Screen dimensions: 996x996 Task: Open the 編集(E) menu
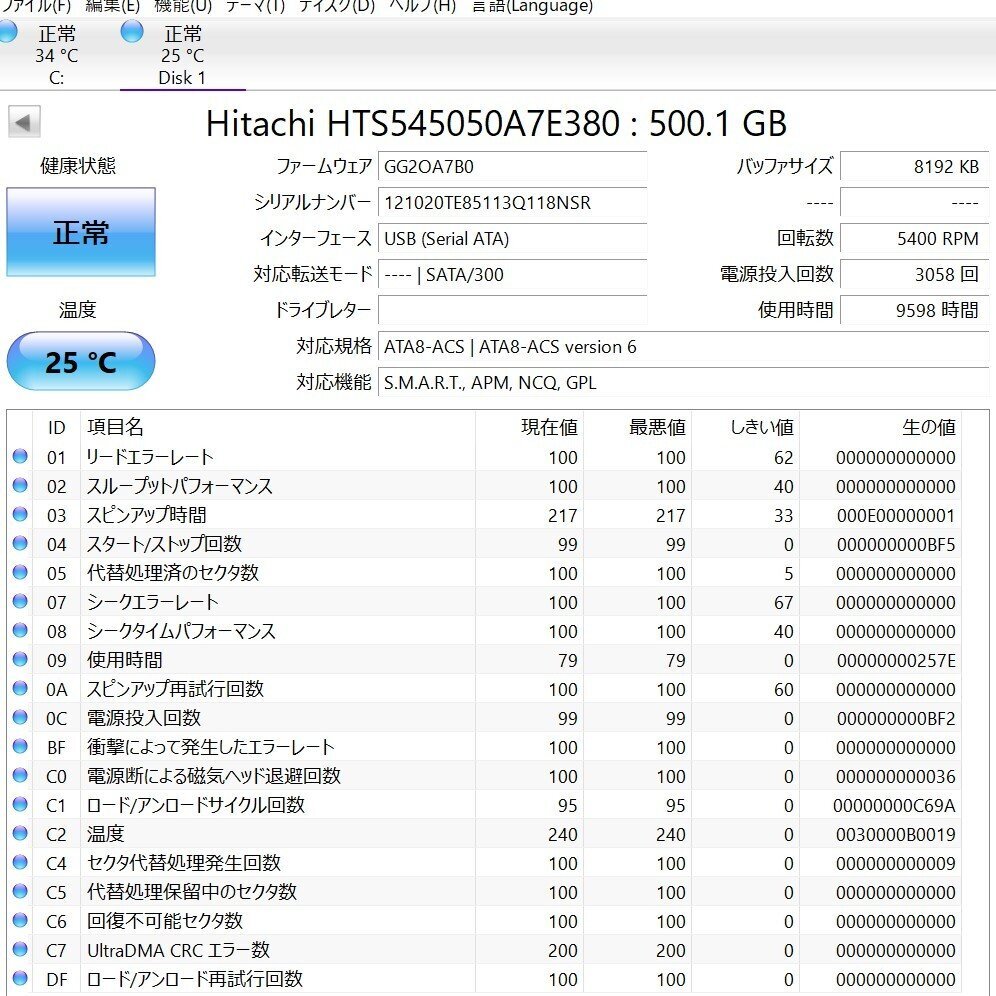point(112,6)
